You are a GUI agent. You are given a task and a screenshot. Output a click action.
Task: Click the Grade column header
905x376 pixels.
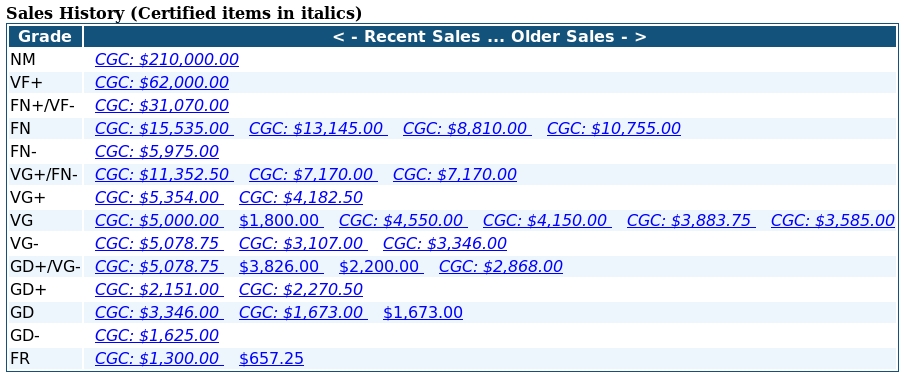45,36
